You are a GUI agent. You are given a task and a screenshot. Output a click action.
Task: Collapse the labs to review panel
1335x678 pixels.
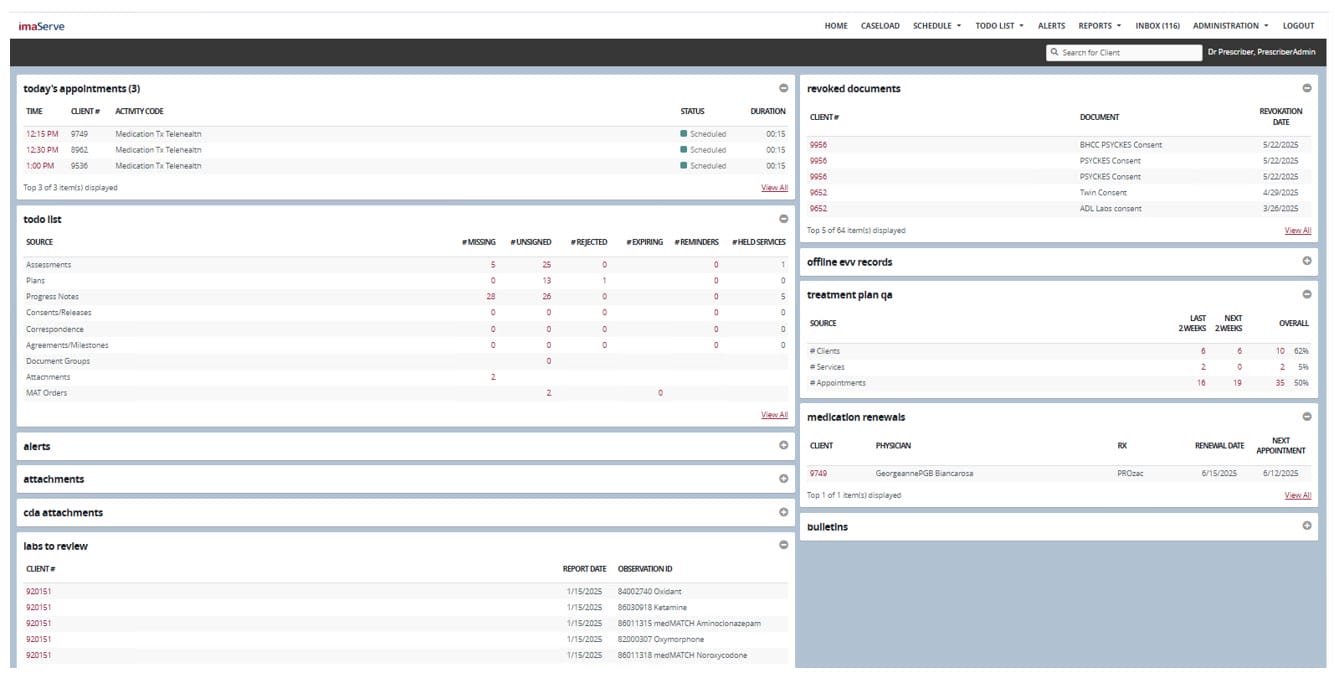click(x=783, y=545)
